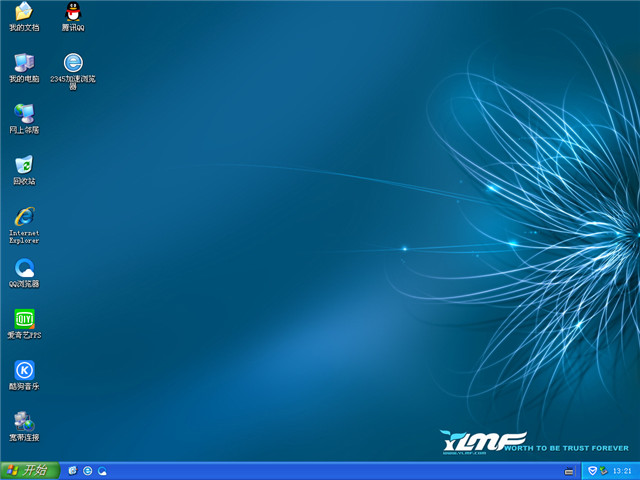Image resolution: width=640 pixels, height=480 pixels.
Task: Click the 我的电脑 (My Computer) icon
Action: [x=24, y=64]
